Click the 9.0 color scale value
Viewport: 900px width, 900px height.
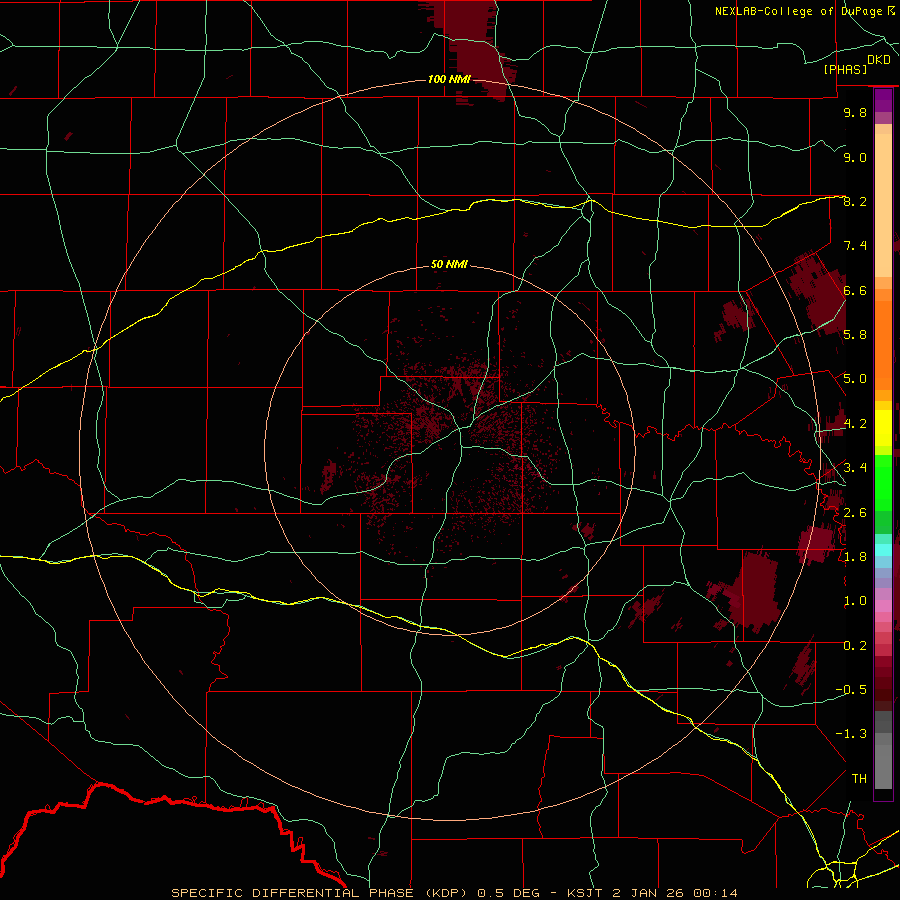pyautogui.click(x=855, y=157)
